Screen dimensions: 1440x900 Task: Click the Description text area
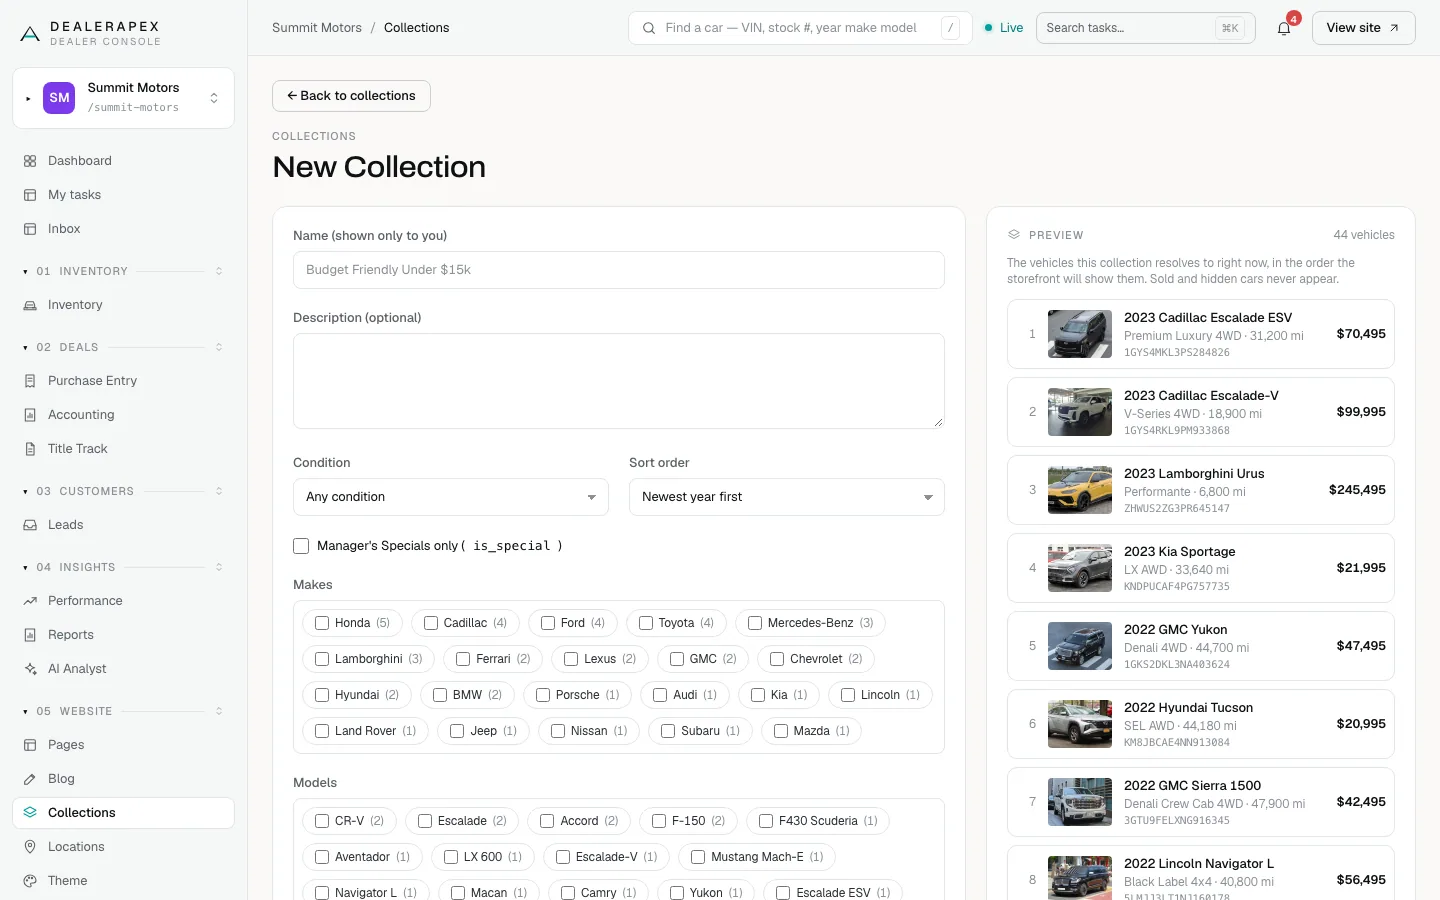pyautogui.click(x=618, y=381)
